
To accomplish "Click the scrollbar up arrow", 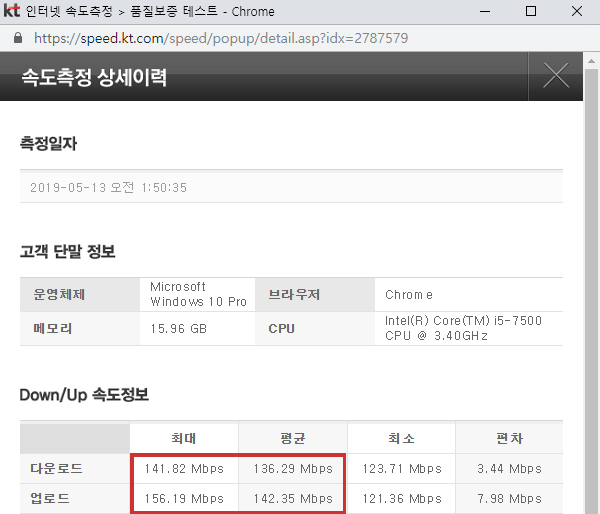I will 591,61.
